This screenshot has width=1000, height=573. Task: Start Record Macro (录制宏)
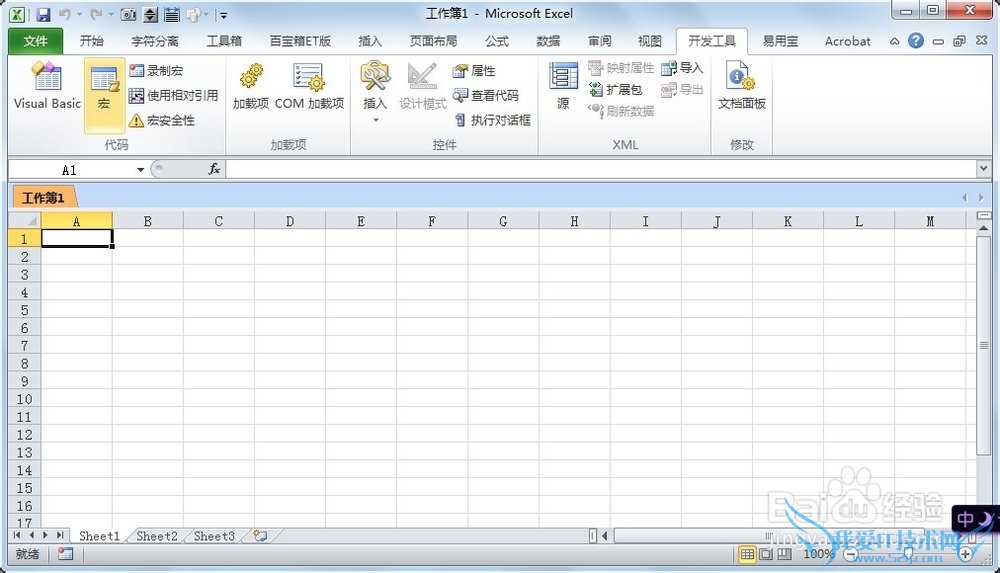coord(156,71)
